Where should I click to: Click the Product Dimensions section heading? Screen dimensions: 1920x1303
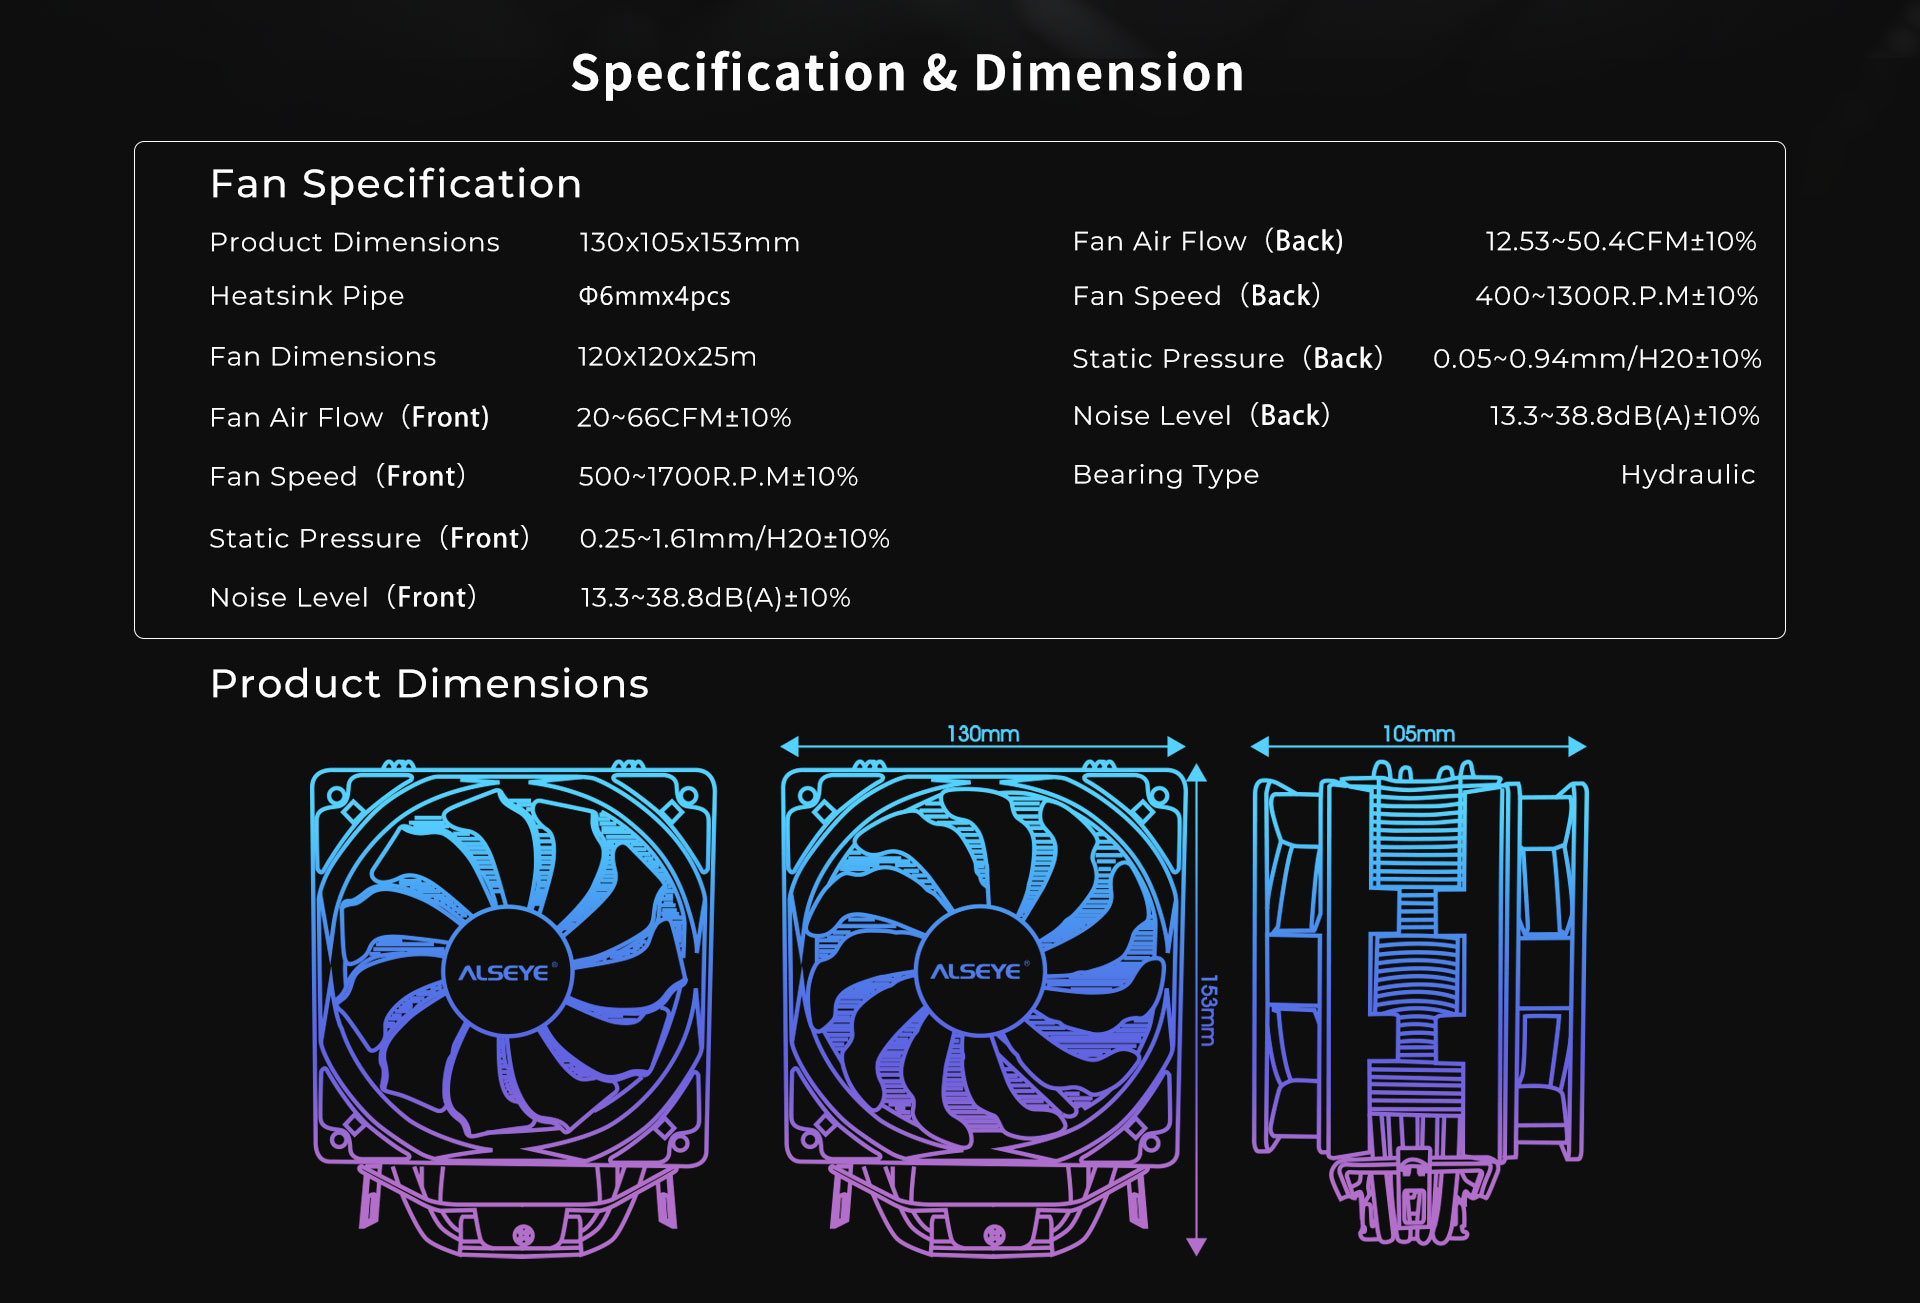(429, 684)
